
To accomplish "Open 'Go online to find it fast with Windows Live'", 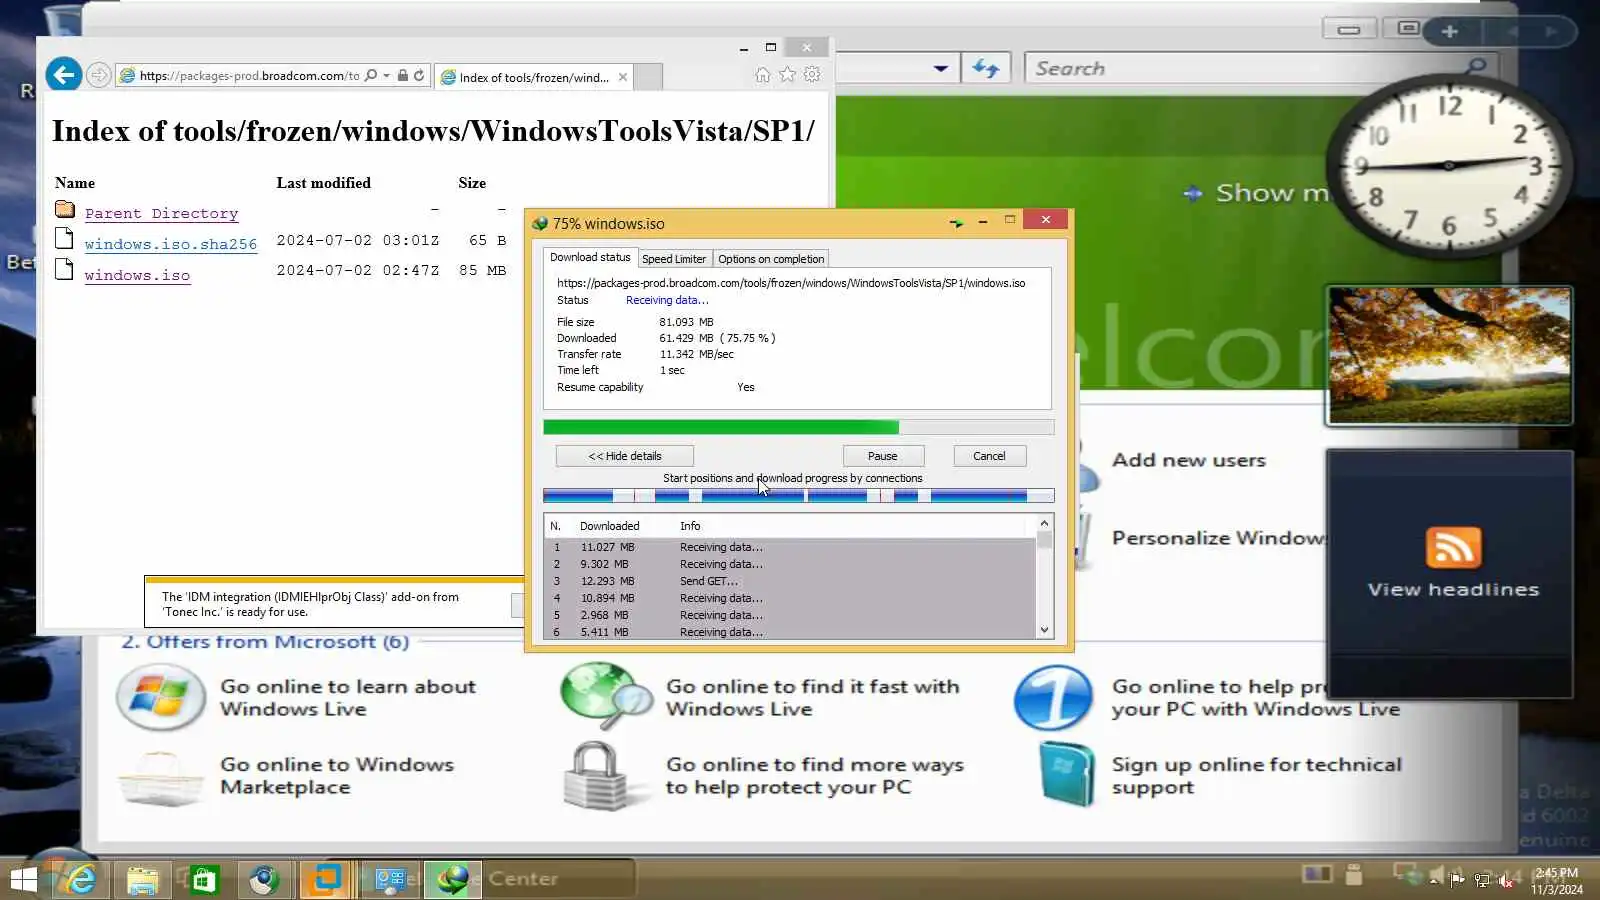I will click(812, 698).
